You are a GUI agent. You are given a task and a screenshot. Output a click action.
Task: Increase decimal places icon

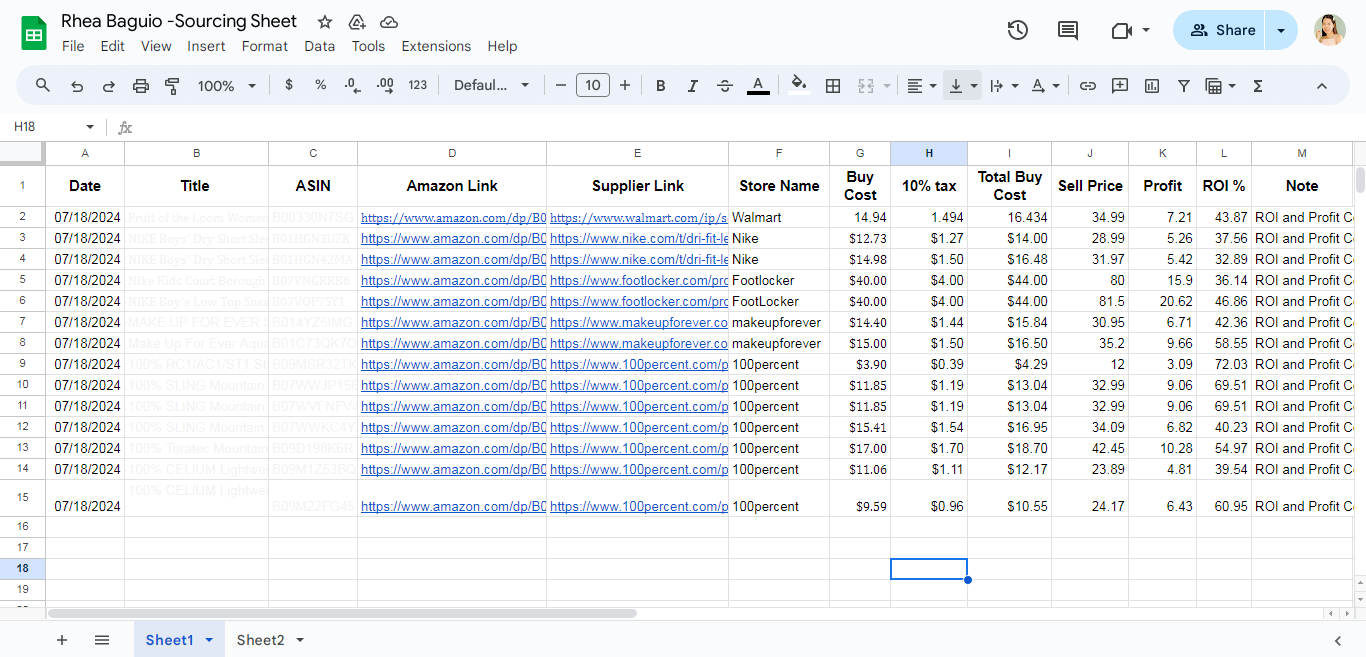385,85
